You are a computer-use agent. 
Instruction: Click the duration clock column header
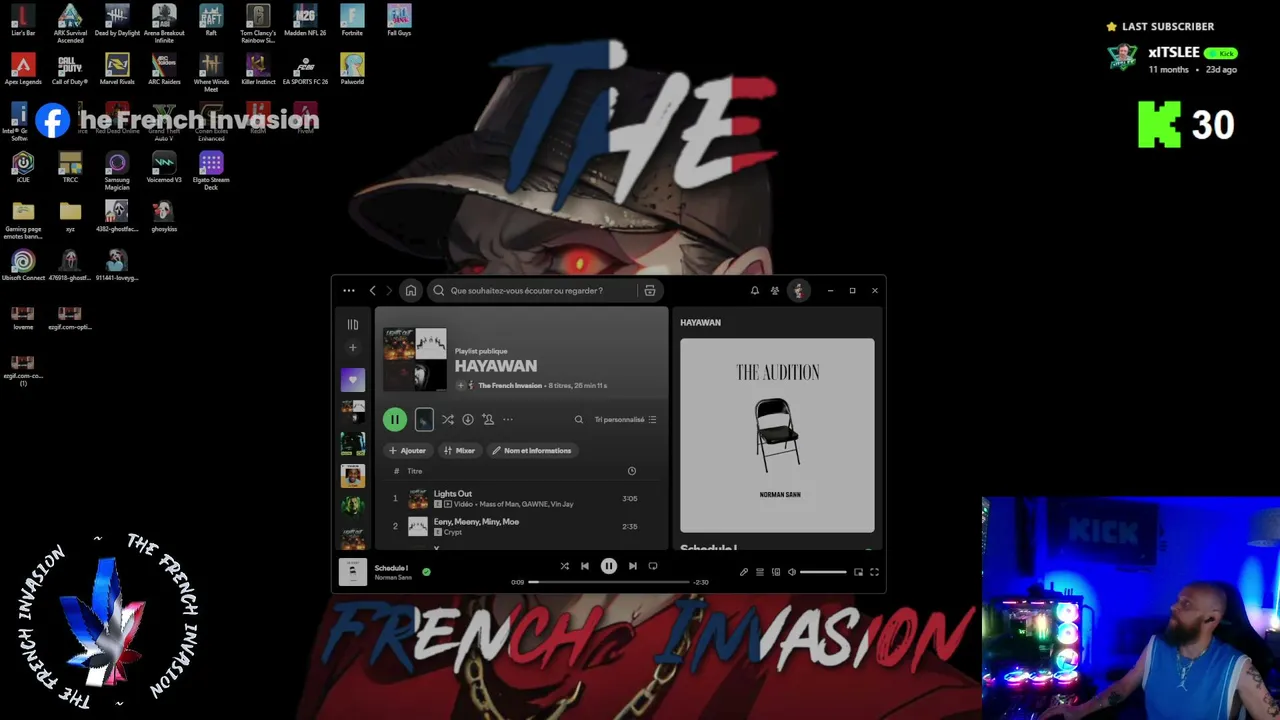[x=632, y=471]
